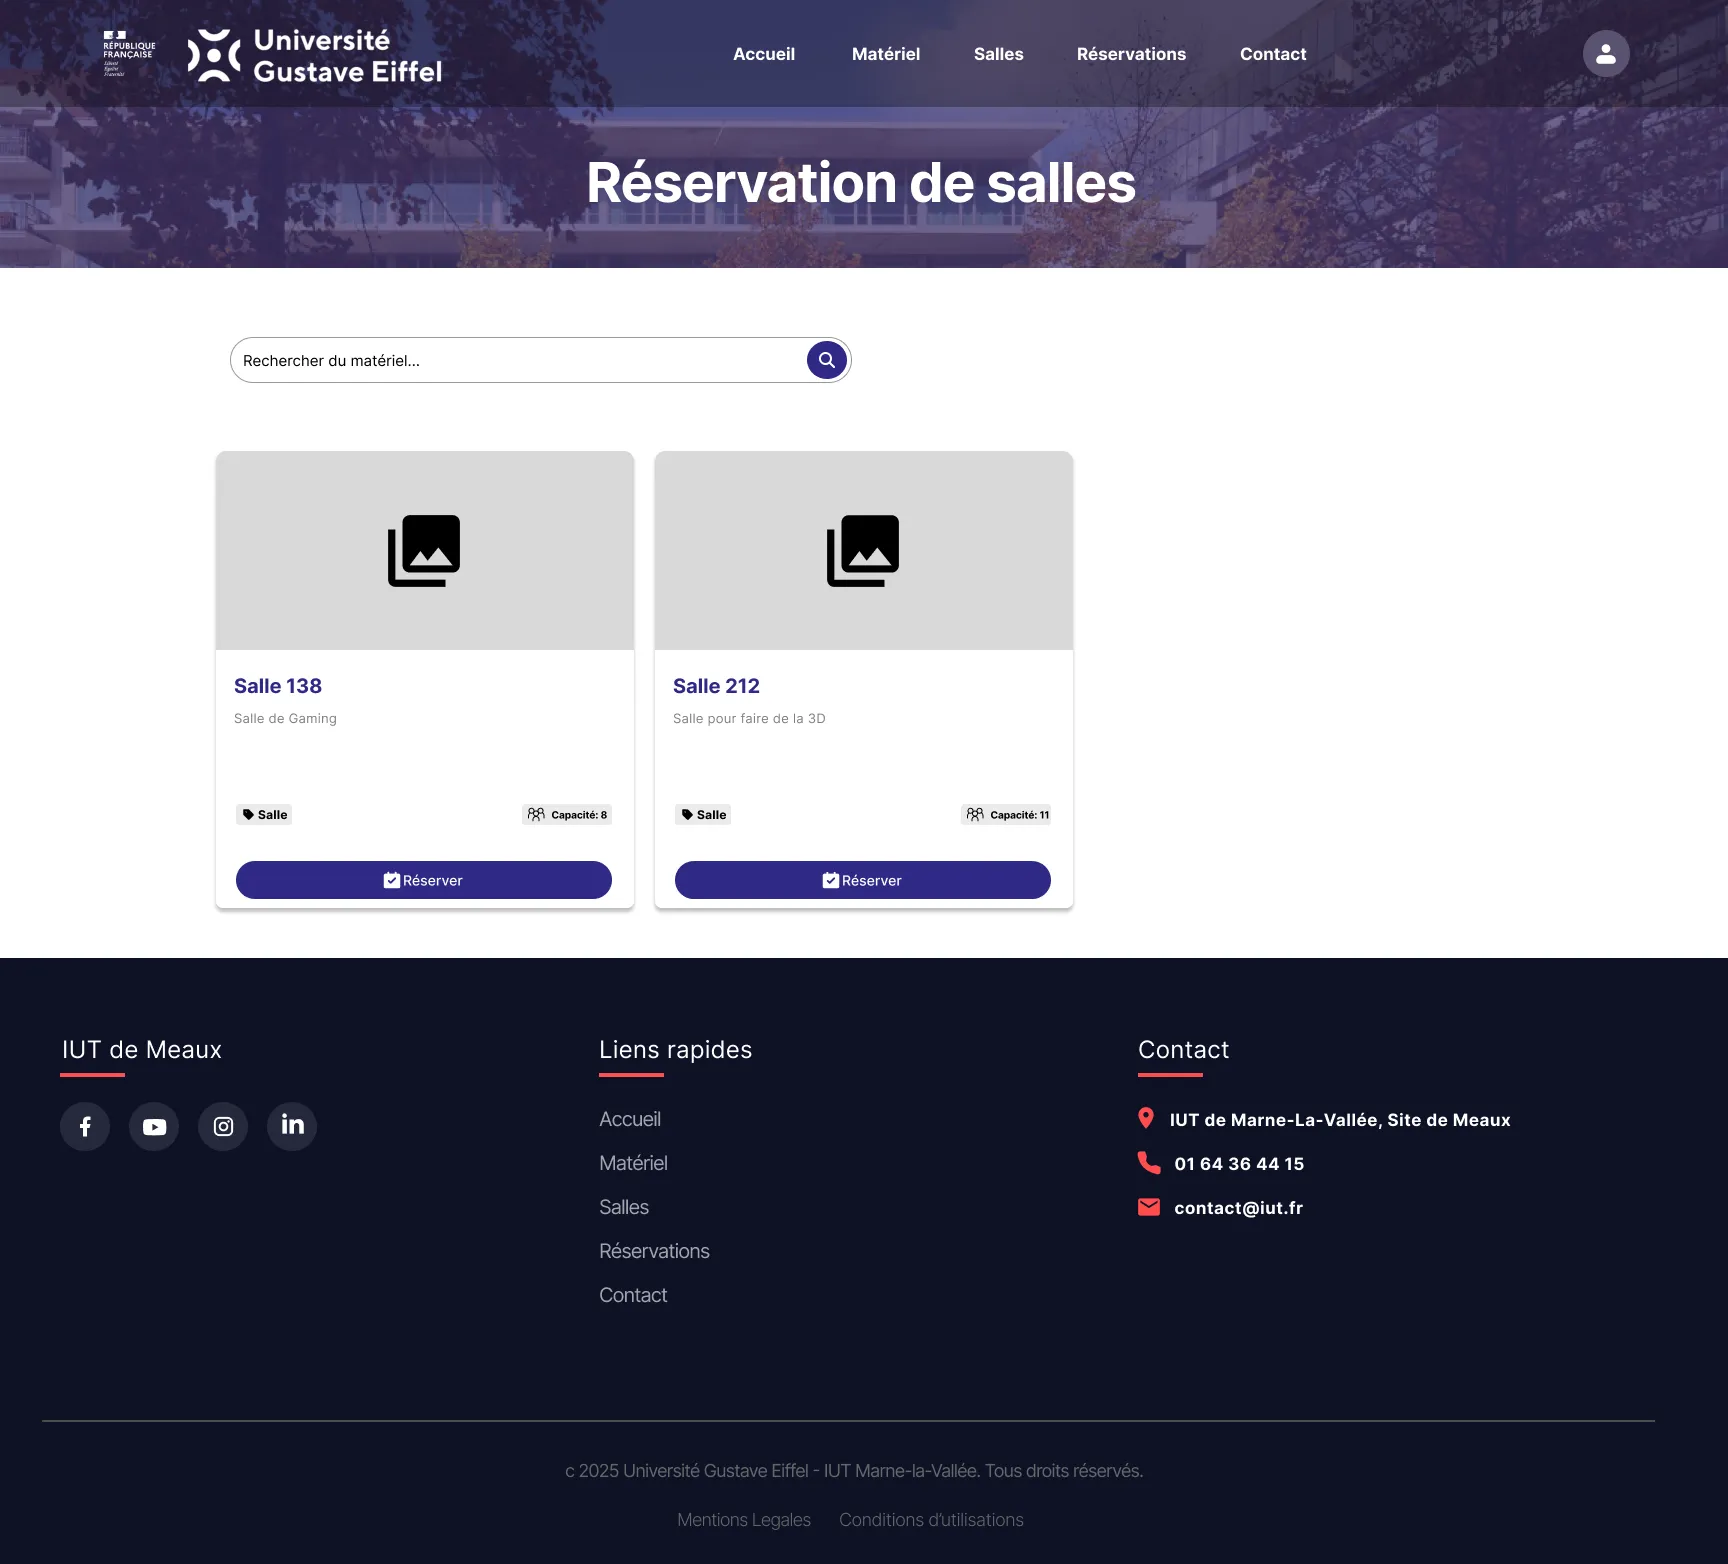1728x1564 pixels.
Task: Open the Instagram social icon
Action: click(x=223, y=1126)
